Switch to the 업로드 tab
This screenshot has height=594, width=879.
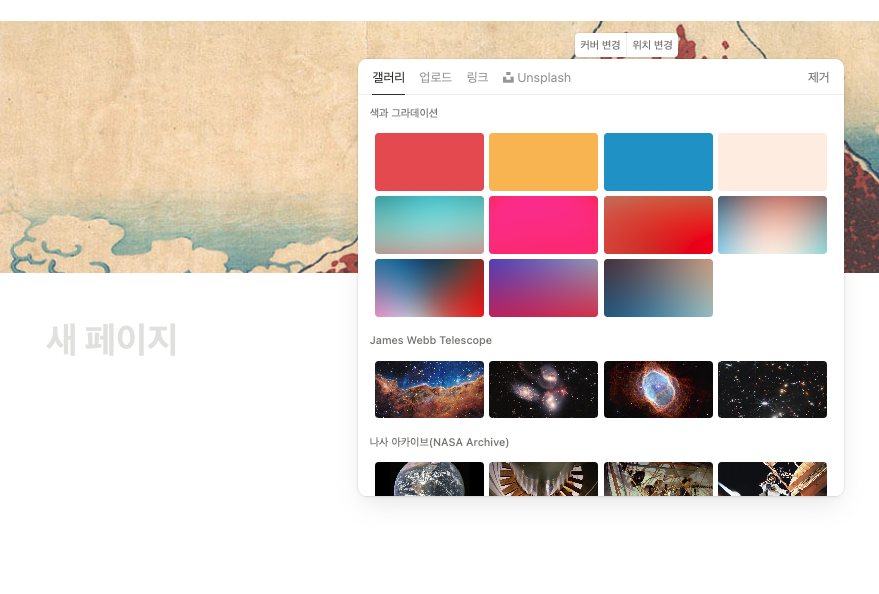pyautogui.click(x=435, y=77)
